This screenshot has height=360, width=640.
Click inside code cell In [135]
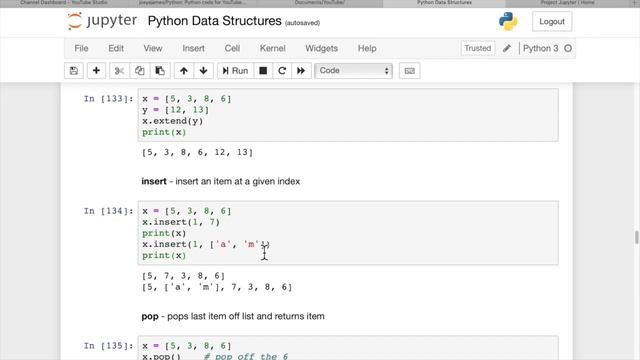coord(348,348)
